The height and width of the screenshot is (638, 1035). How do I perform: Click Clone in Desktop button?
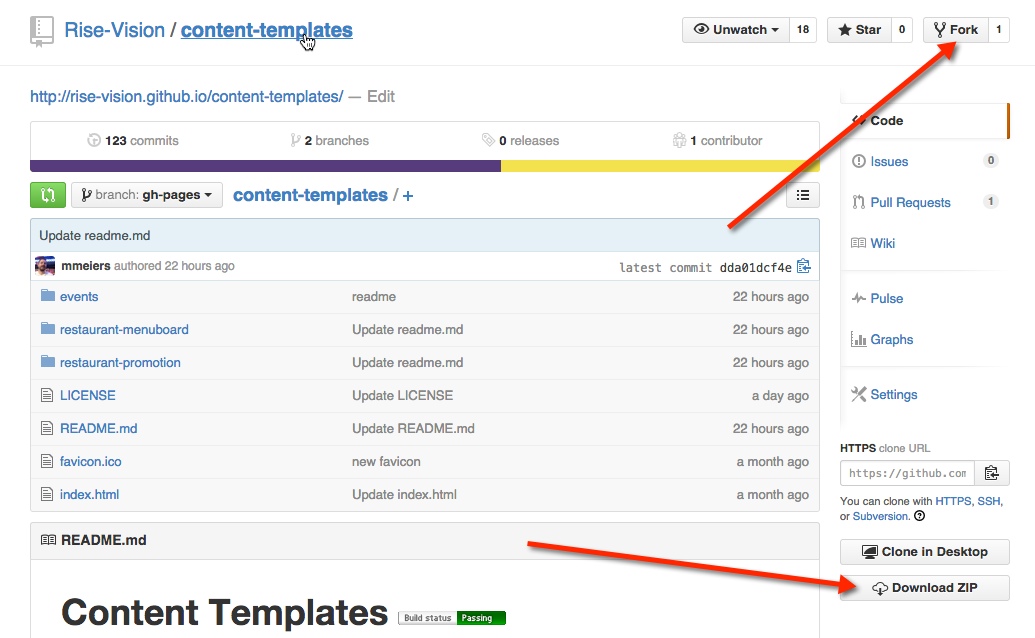click(x=925, y=552)
